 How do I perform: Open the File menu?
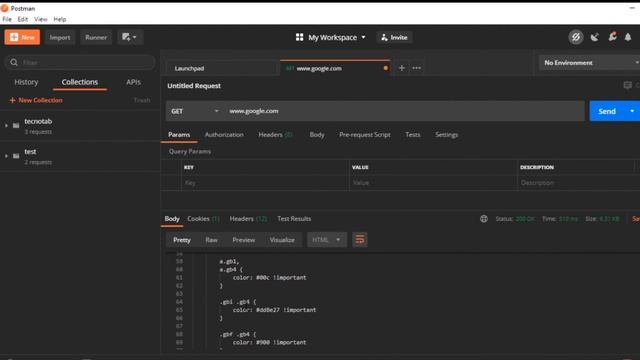tap(7, 19)
